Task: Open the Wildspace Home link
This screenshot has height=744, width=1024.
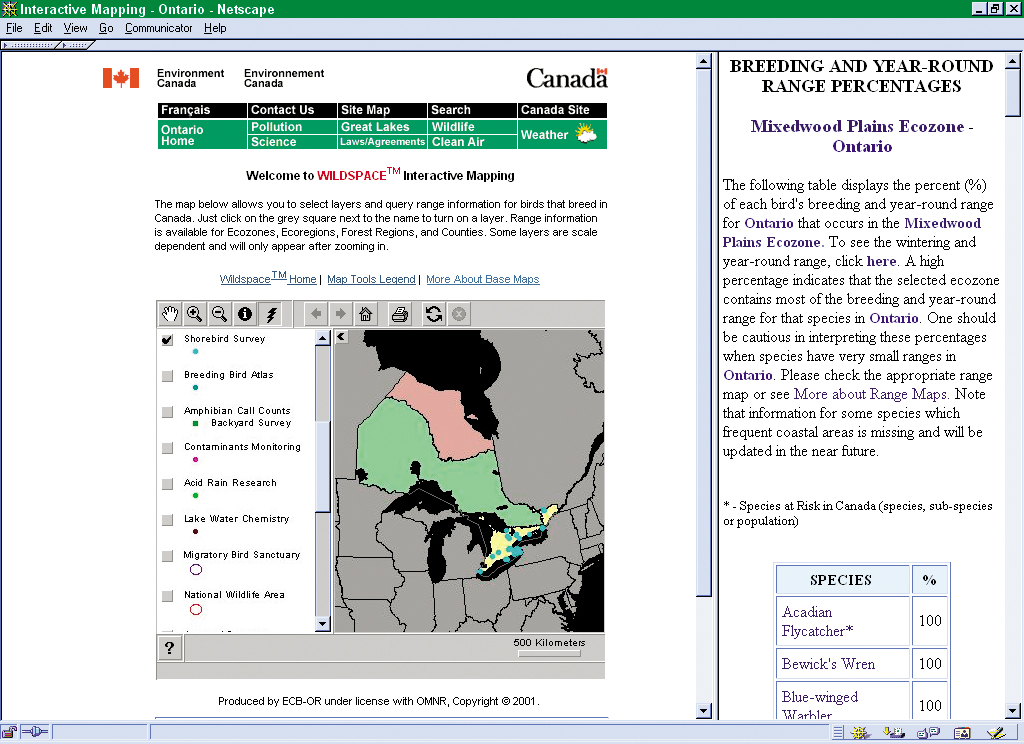Action: [x=268, y=278]
